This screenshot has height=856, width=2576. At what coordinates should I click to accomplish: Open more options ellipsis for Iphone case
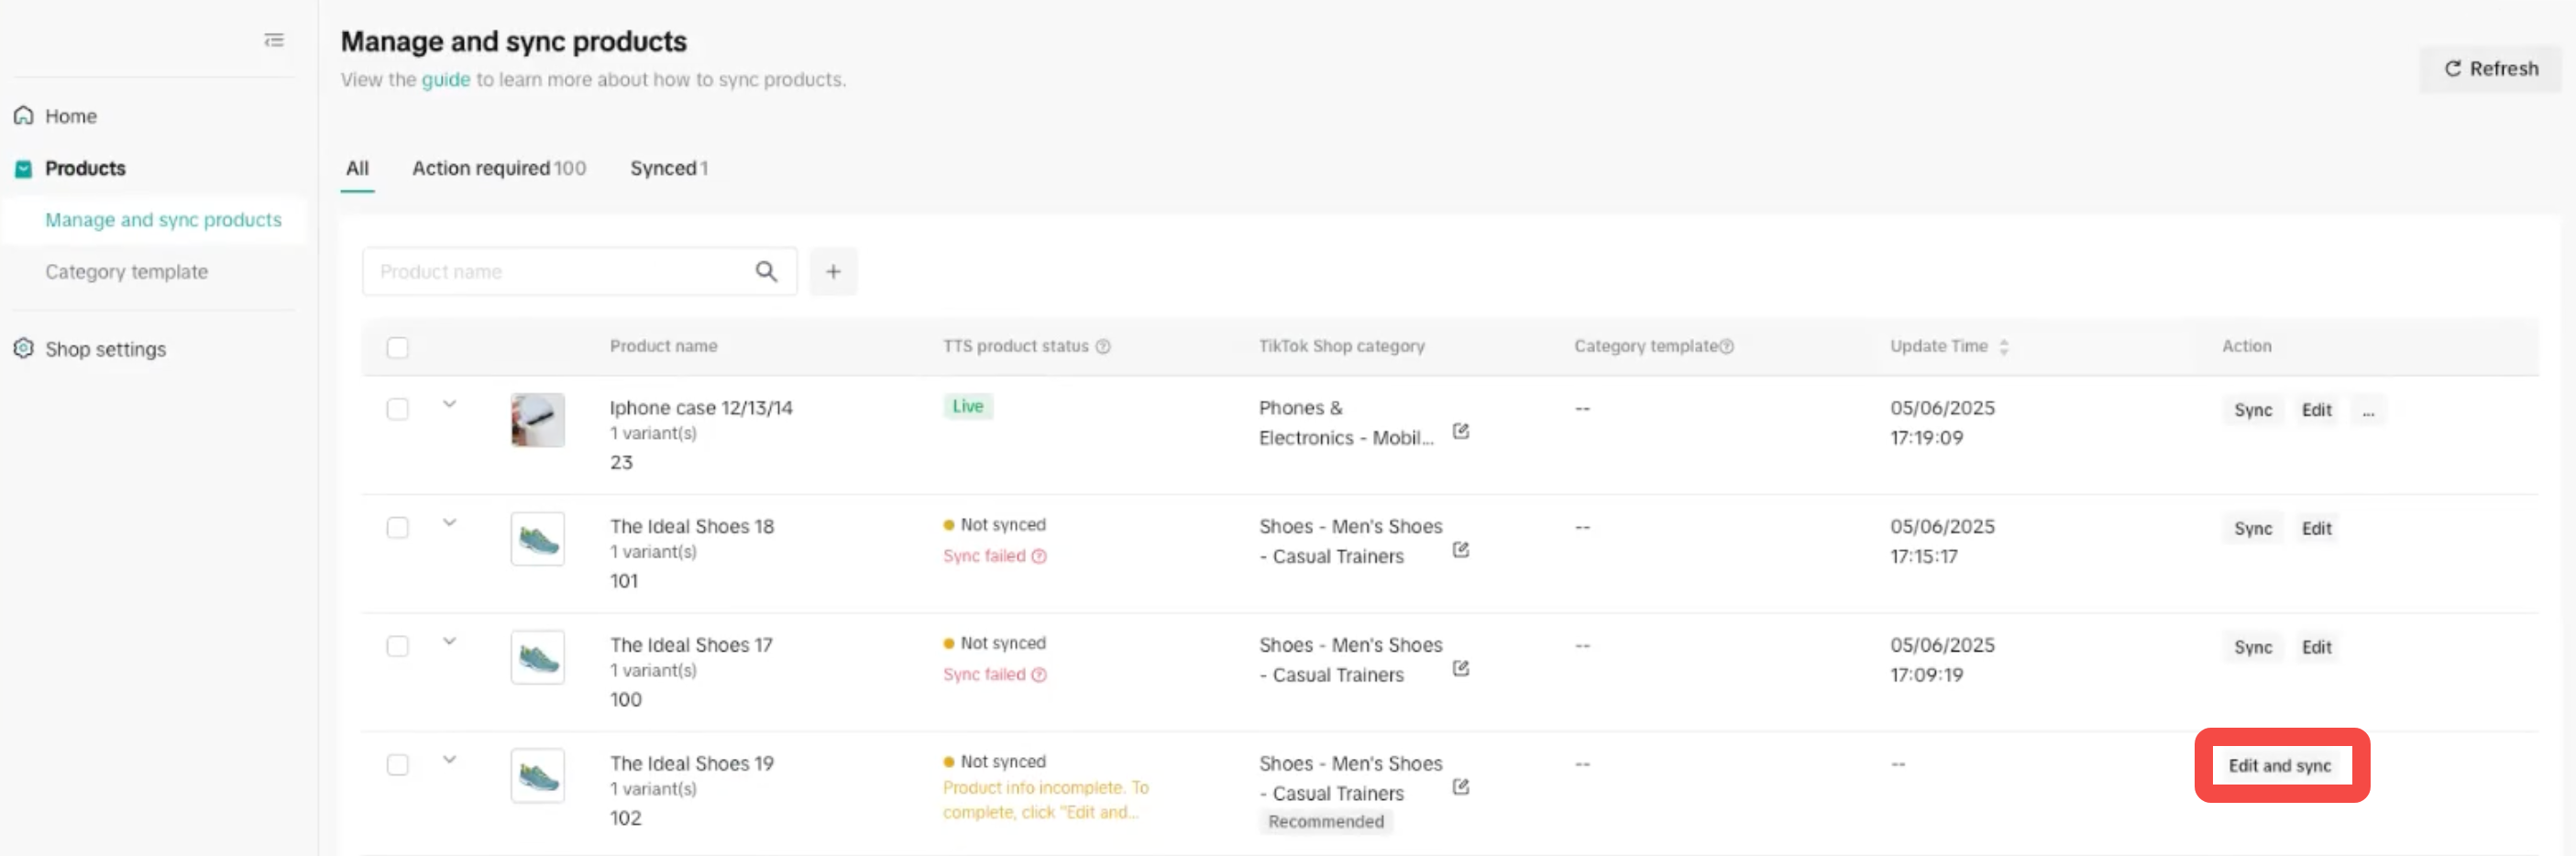click(x=2367, y=410)
